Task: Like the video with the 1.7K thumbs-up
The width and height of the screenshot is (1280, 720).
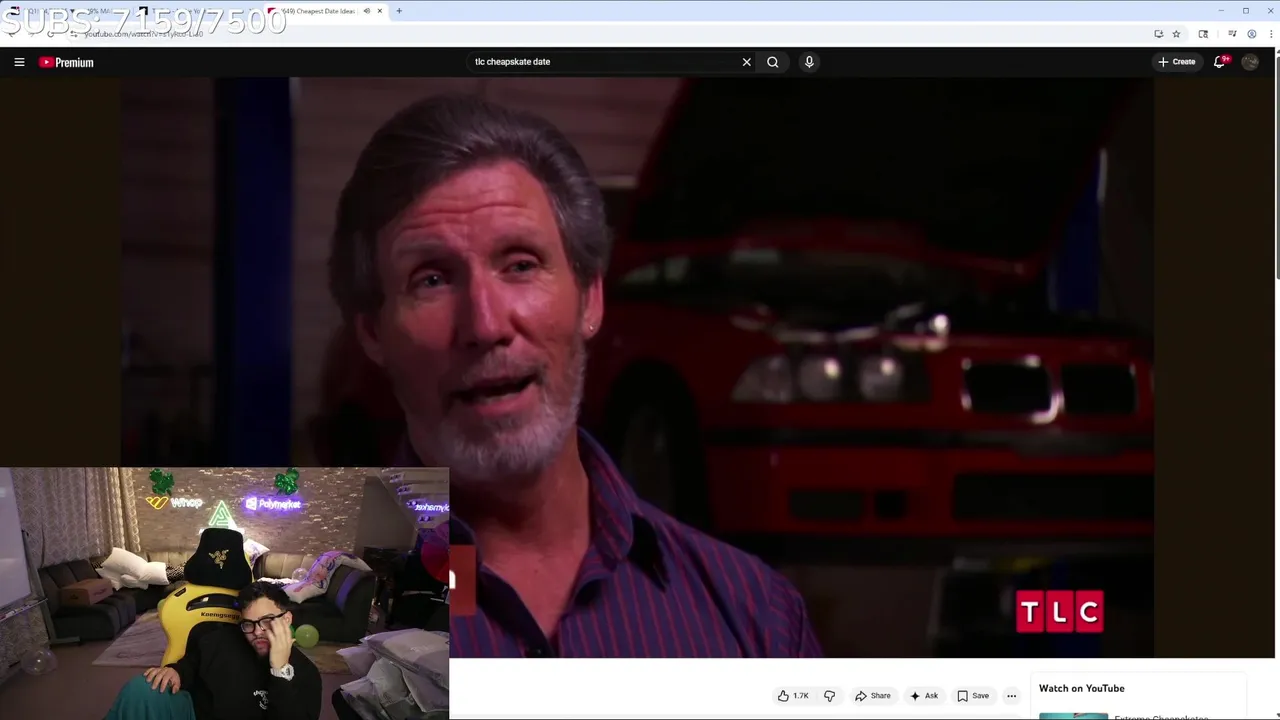Action: [793, 696]
